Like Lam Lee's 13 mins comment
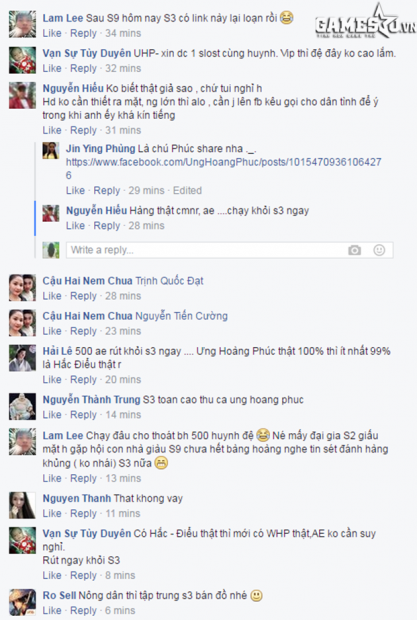 click(x=52, y=478)
